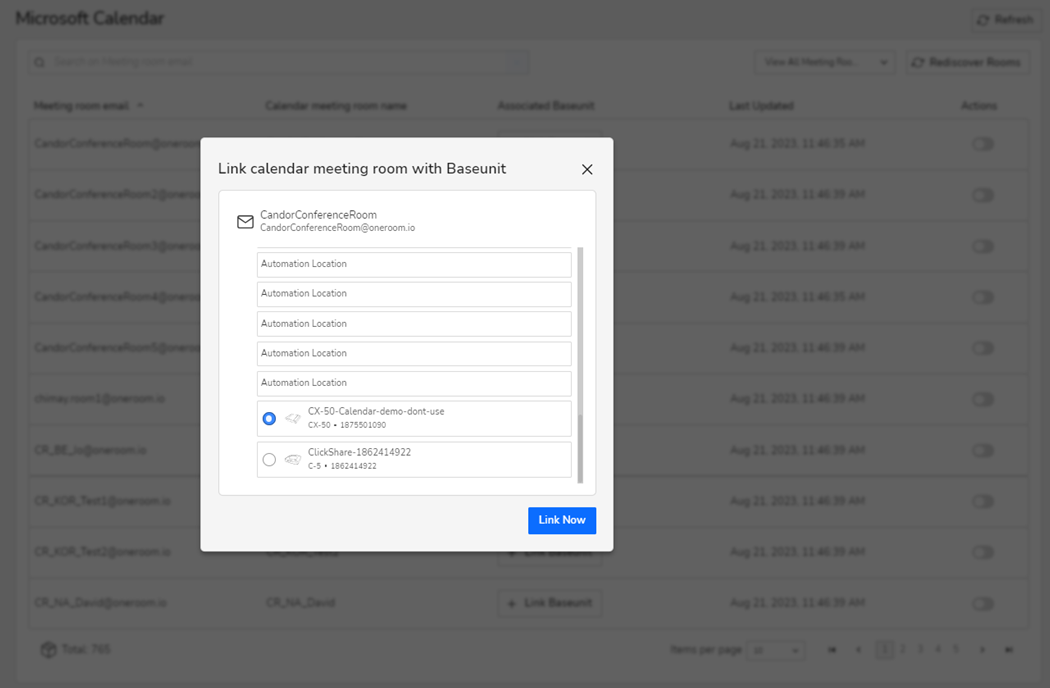
Task: Click the camera device icon for CX-50-Calendar-demo-dont-use
Action: click(292, 419)
